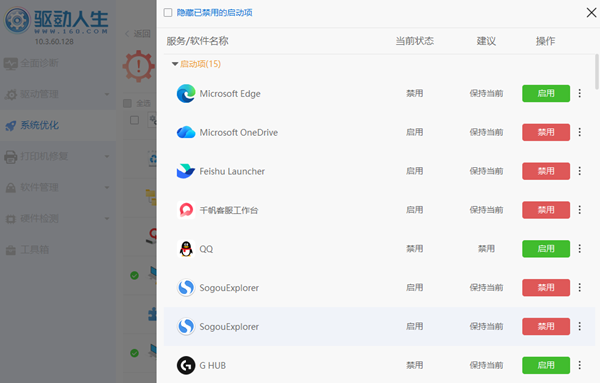
Task: Click the 建议 column header
Action: pos(486,41)
